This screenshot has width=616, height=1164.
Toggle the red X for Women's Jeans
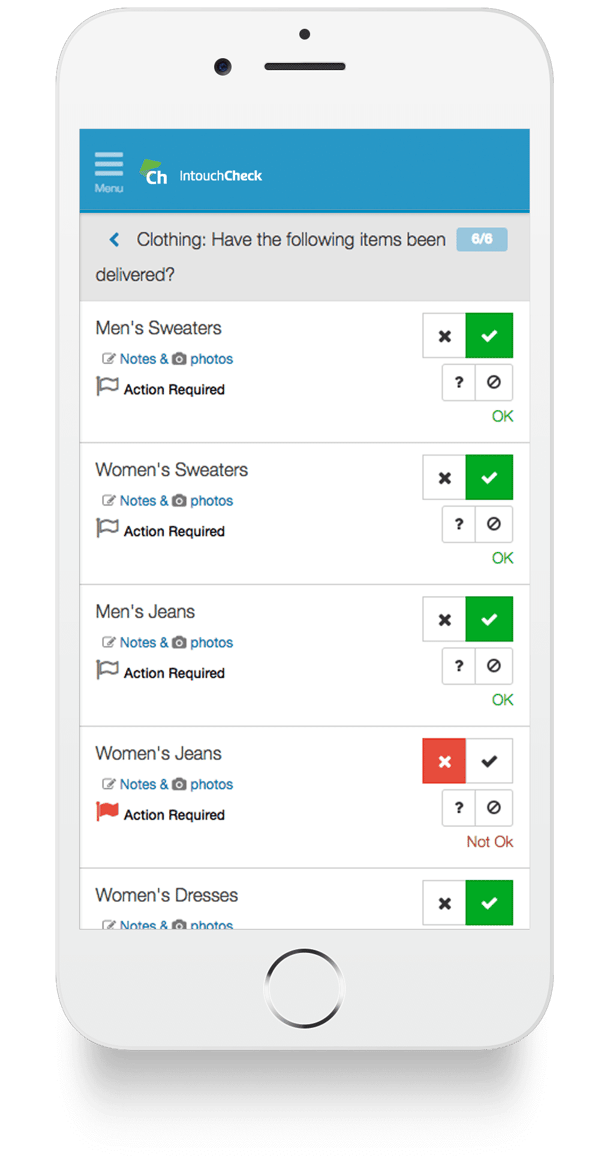445,762
